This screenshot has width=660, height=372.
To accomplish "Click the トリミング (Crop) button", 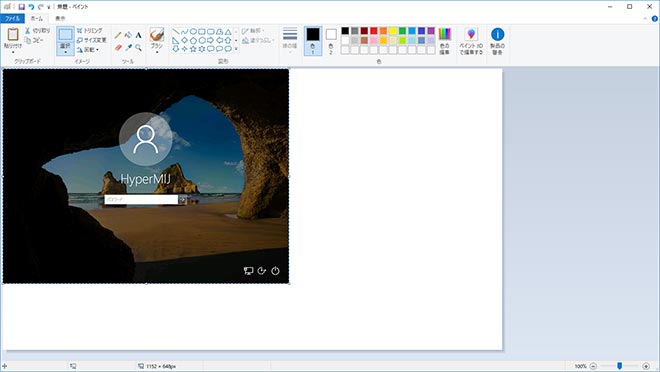I will coord(90,31).
